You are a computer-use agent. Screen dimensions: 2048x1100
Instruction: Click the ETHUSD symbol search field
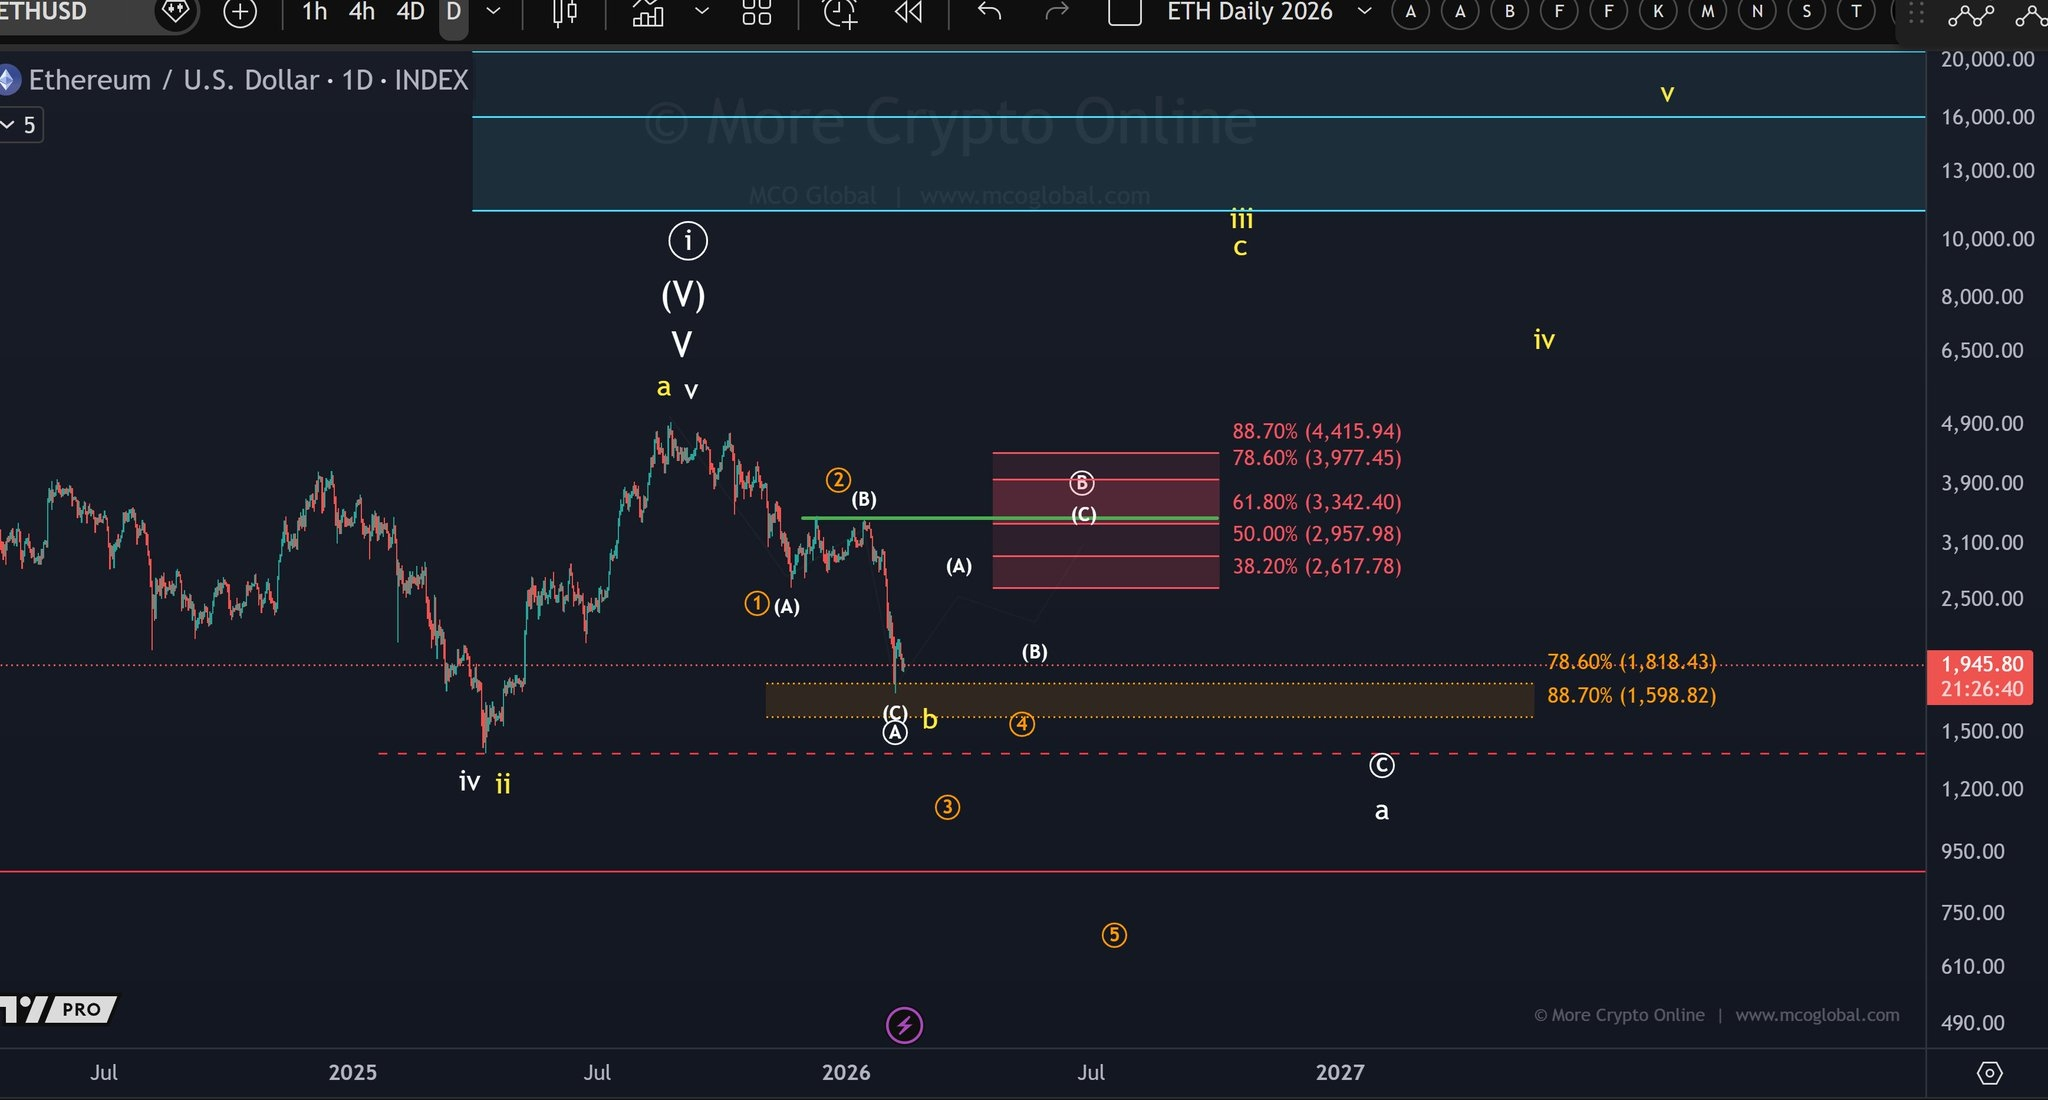pos(45,13)
